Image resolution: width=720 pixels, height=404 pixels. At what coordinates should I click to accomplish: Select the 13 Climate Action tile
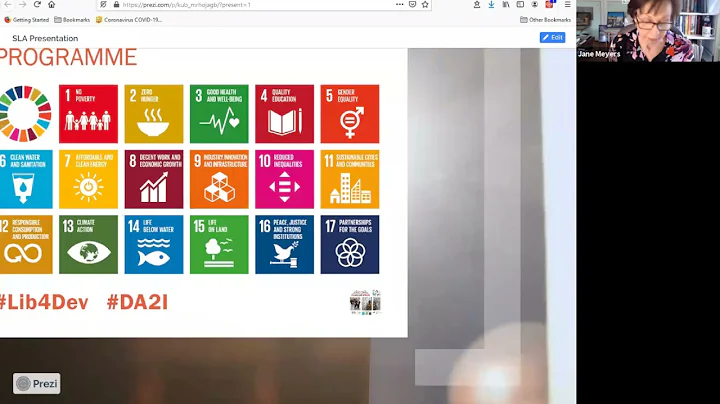pos(88,245)
